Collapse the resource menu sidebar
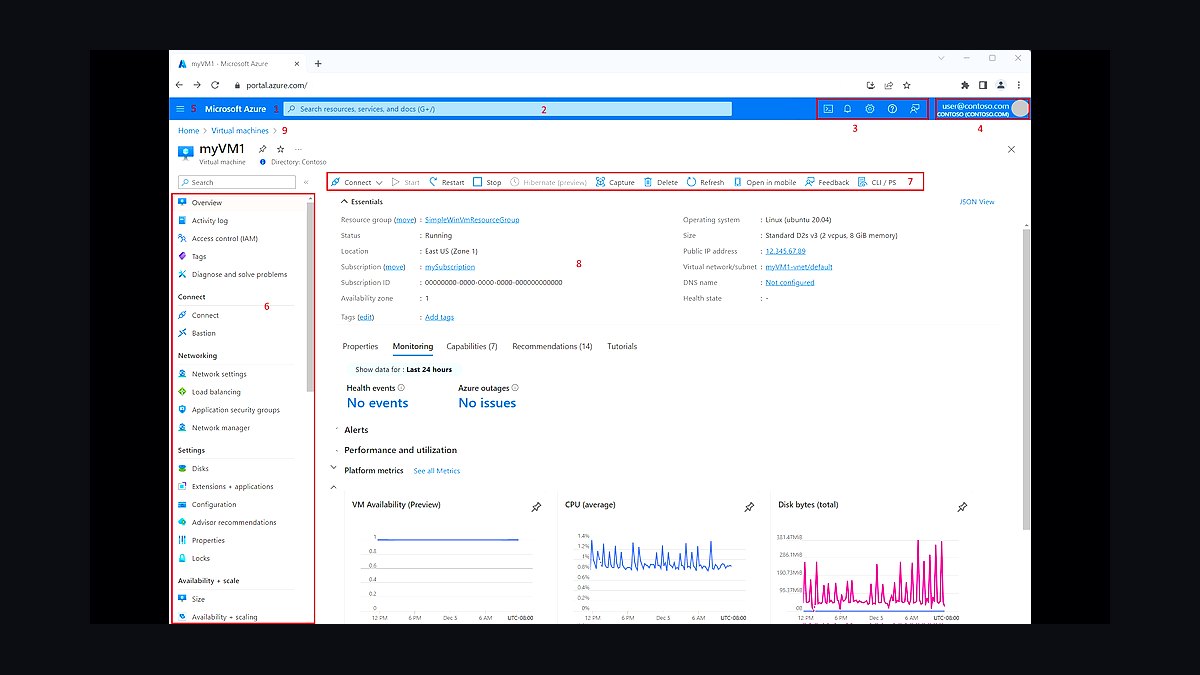Image resolution: width=1200 pixels, height=675 pixels. (x=306, y=182)
